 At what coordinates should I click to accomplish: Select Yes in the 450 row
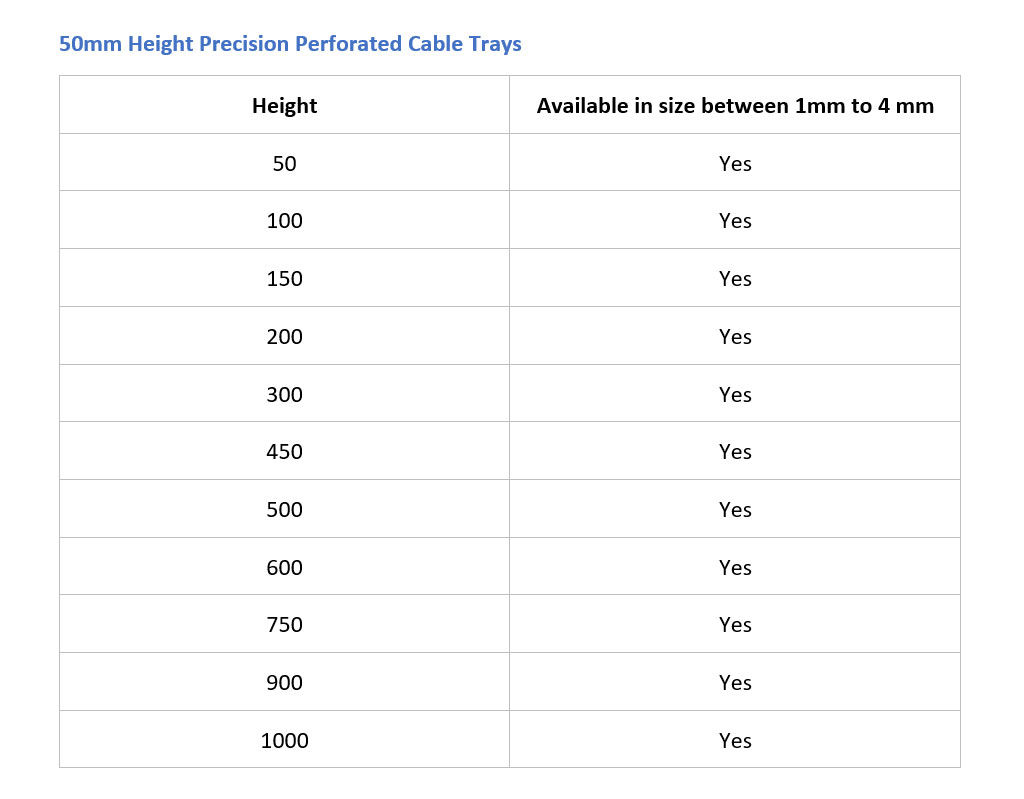tap(735, 451)
